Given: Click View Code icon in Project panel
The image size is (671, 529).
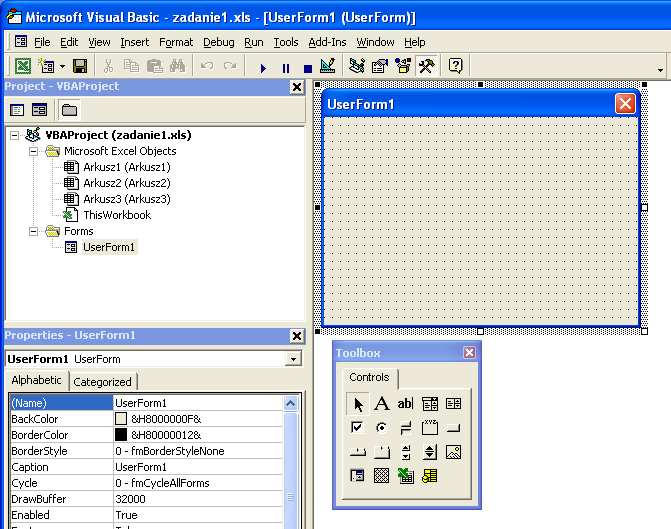Looking at the screenshot, I should 17,110.
